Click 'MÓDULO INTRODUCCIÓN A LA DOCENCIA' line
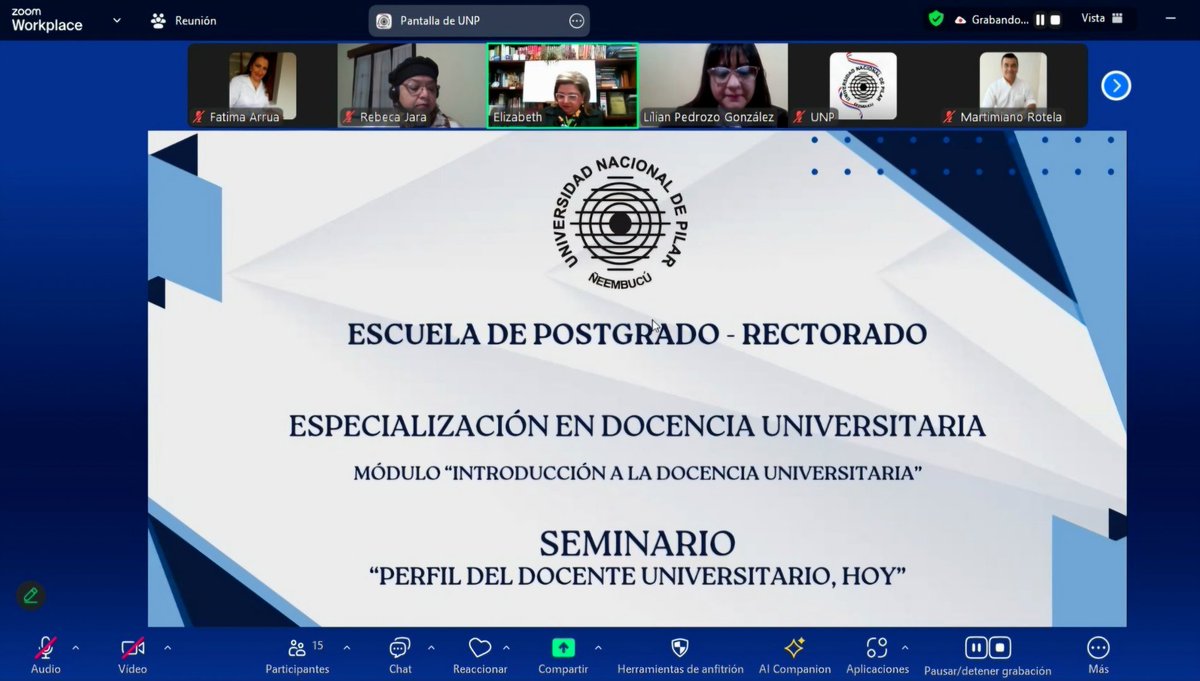 (637, 472)
